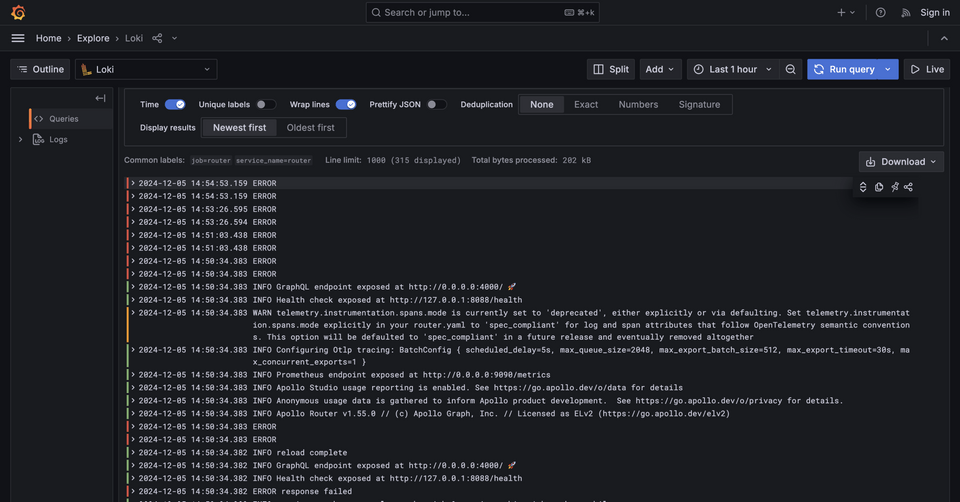Click the Split button

coord(611,69)
